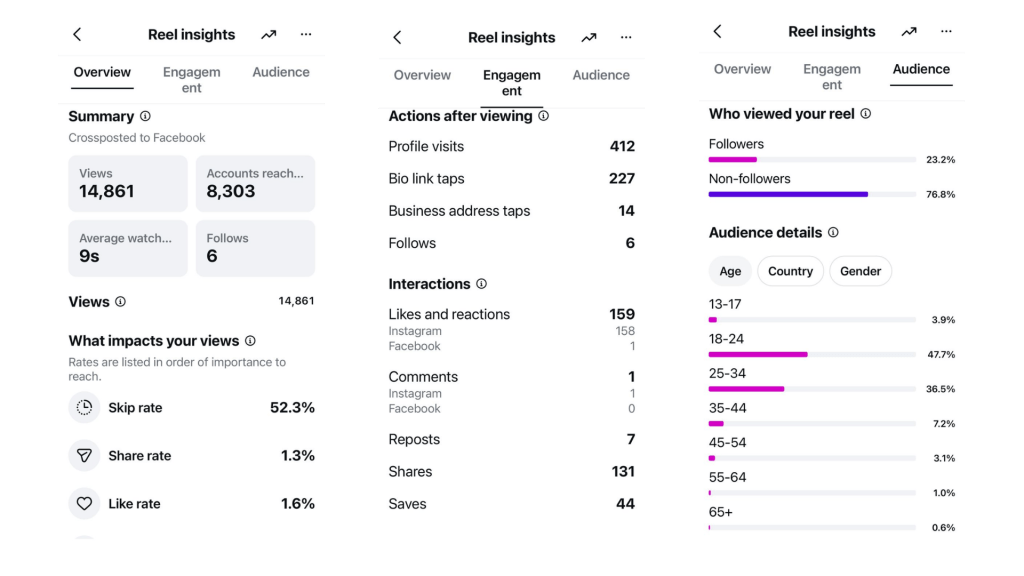Tap the info icon beside What impacts your views
The height and width of the screenshot is (576, 1024).
point(250,341)
